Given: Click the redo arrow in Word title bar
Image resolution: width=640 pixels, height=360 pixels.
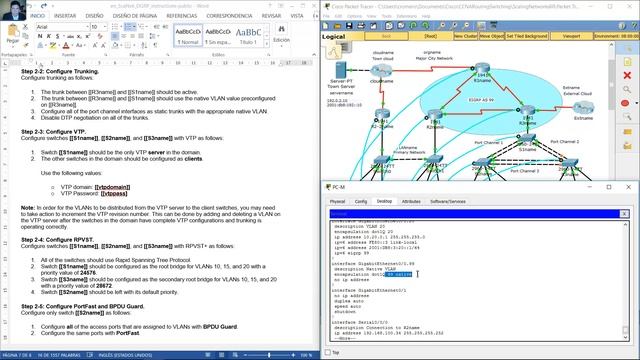Looking at the screenshot, I should point(43,6).
